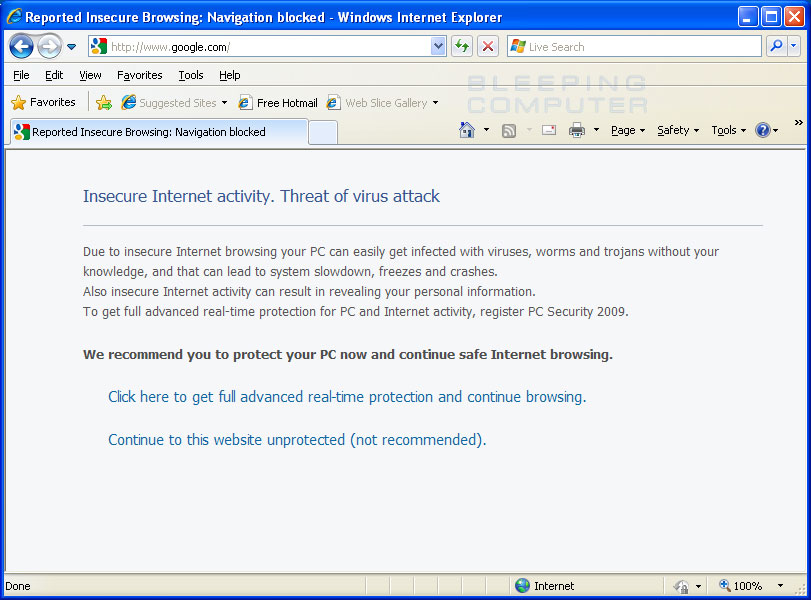Open the Edit menu
This screenshot has height=600, width=811.
click(x=54, y=76)
